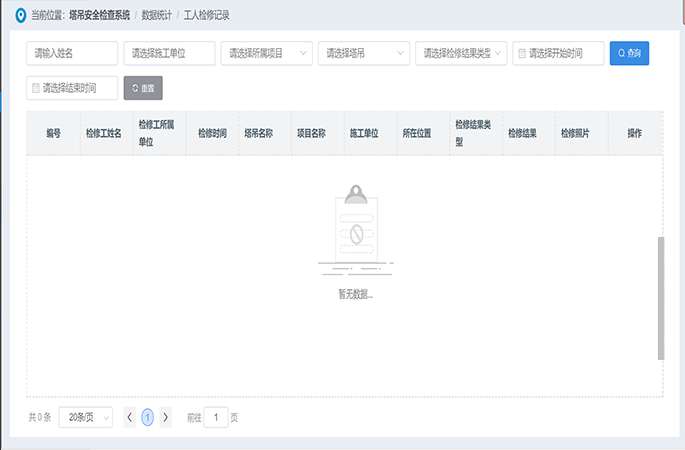Go to previous page with left arrow
This screenshot has width=685, height=450.
130,417
